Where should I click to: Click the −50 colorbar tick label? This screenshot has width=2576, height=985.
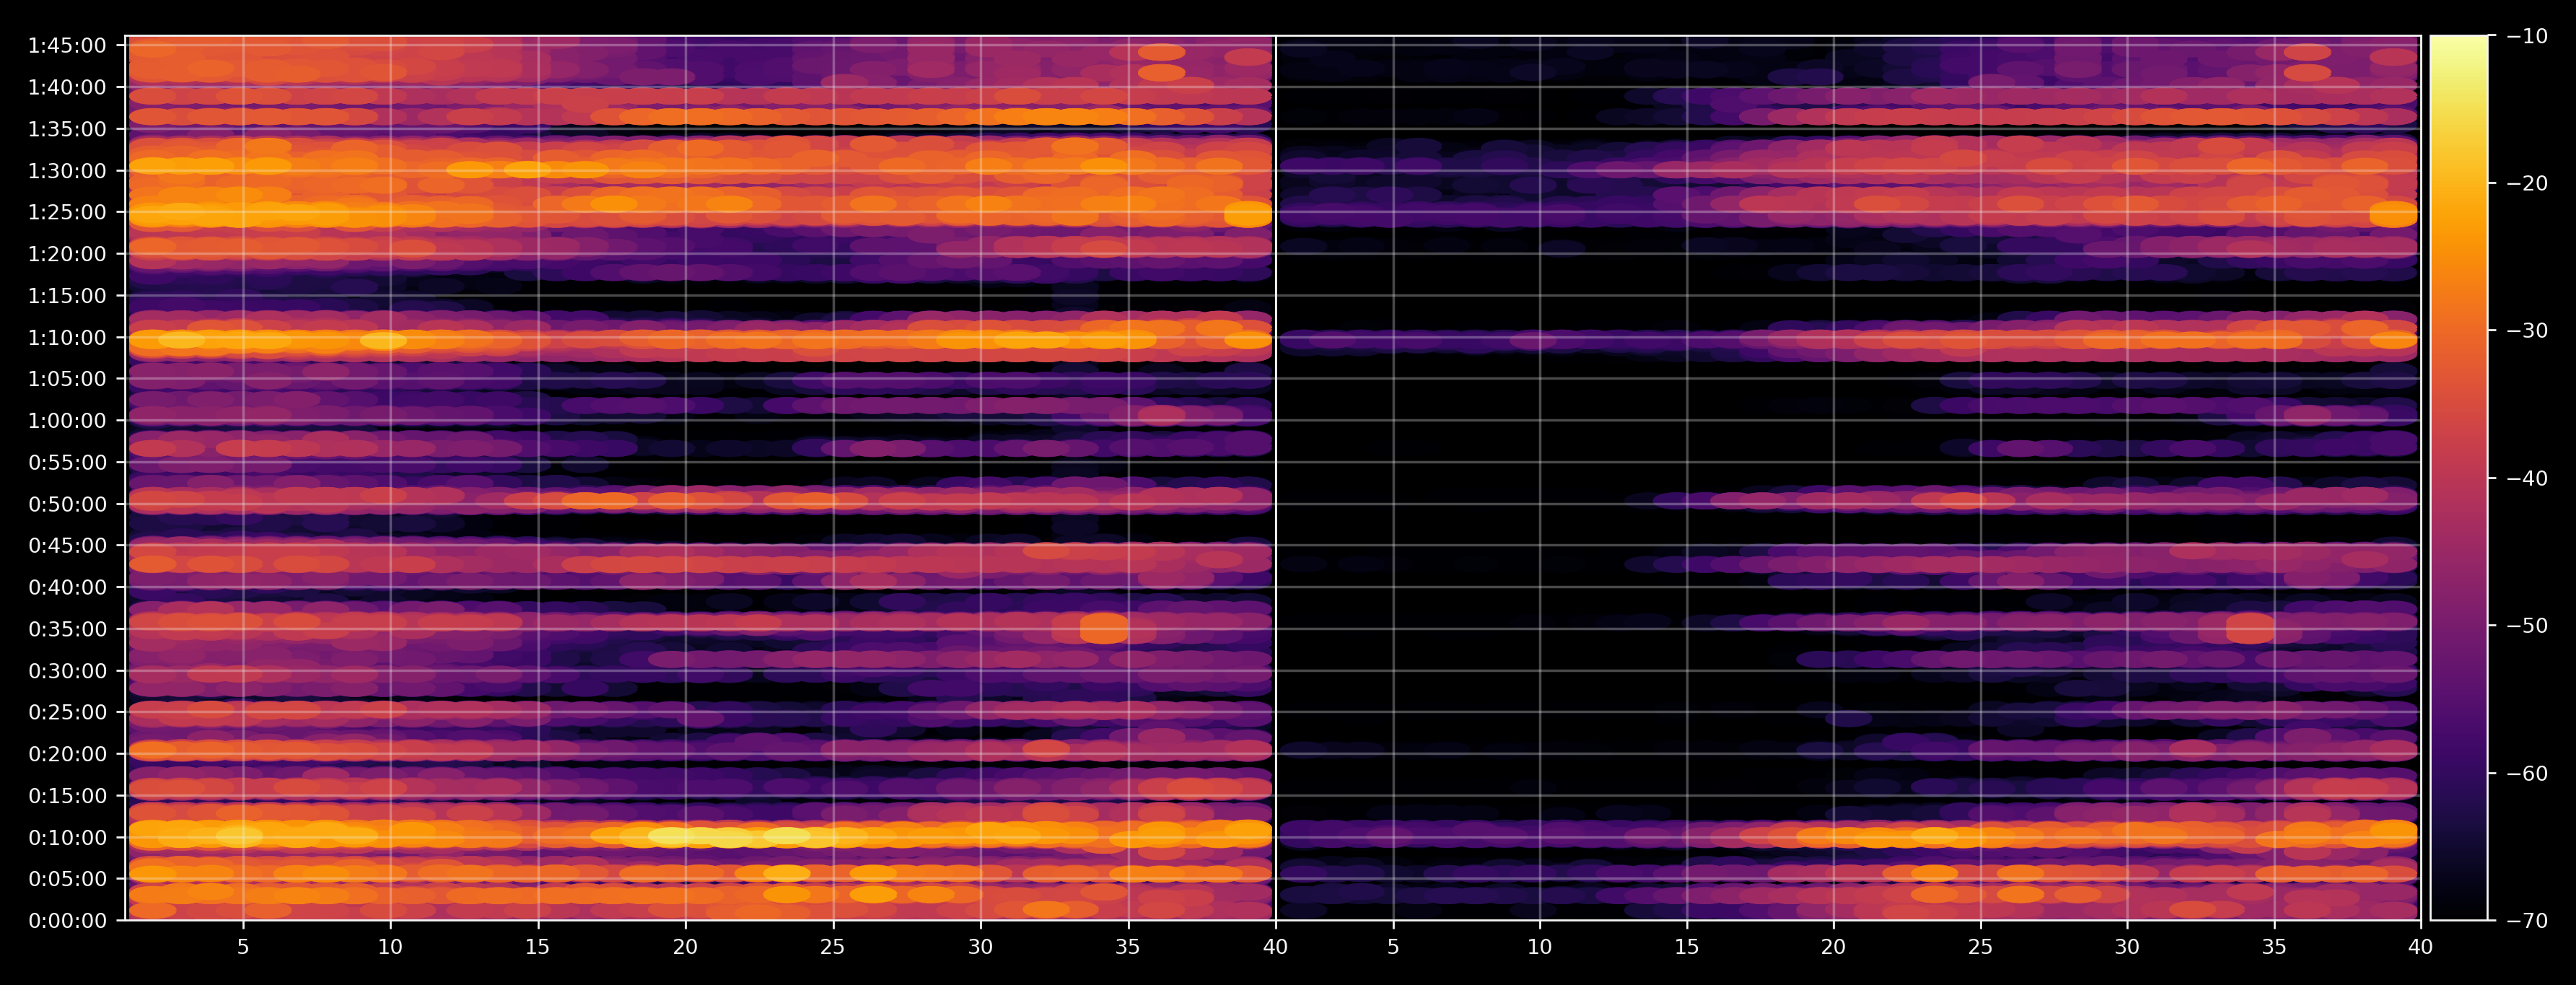[2528, 626]
